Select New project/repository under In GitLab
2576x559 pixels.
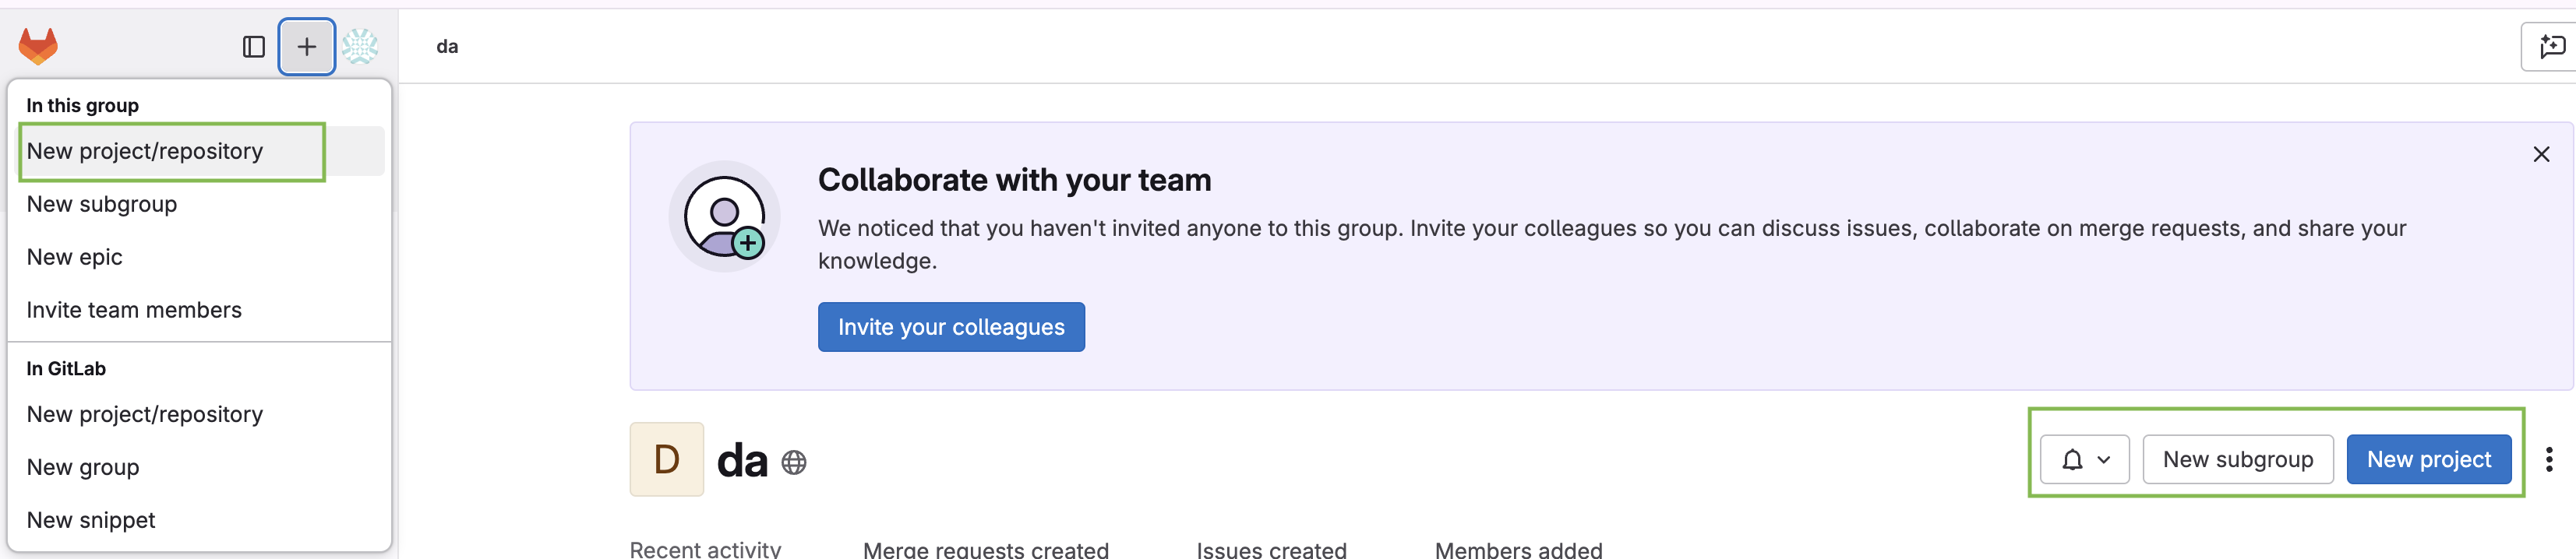click(x=145, y=415)
